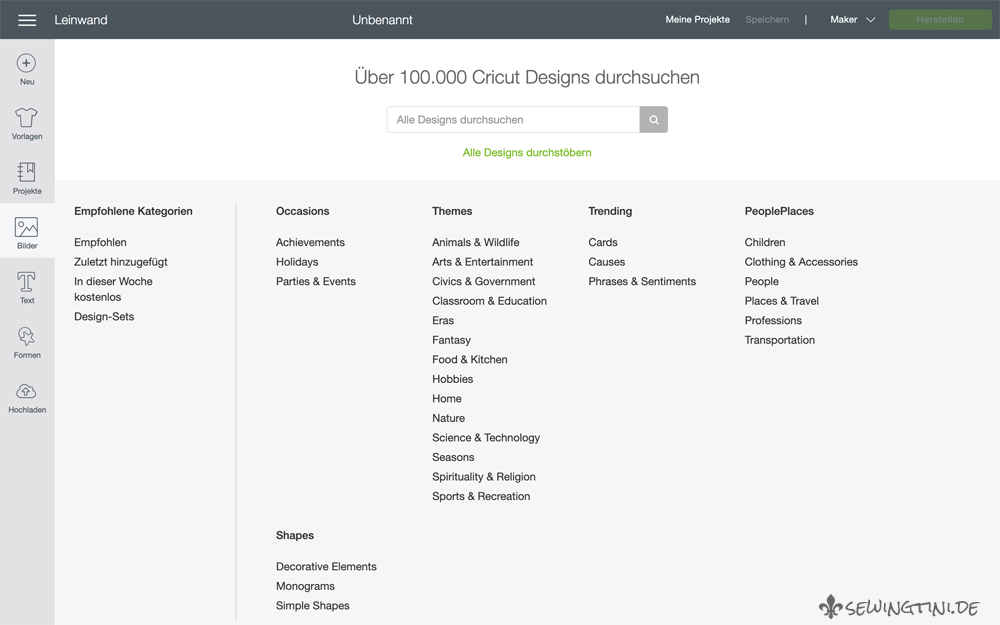Open the Nature theme
Screen dimensions: 1000x625
click(x=448, y=418)
